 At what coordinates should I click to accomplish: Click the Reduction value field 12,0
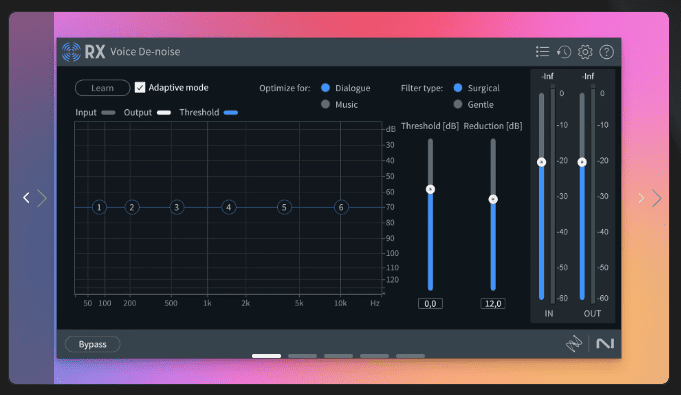pos(493,303)
